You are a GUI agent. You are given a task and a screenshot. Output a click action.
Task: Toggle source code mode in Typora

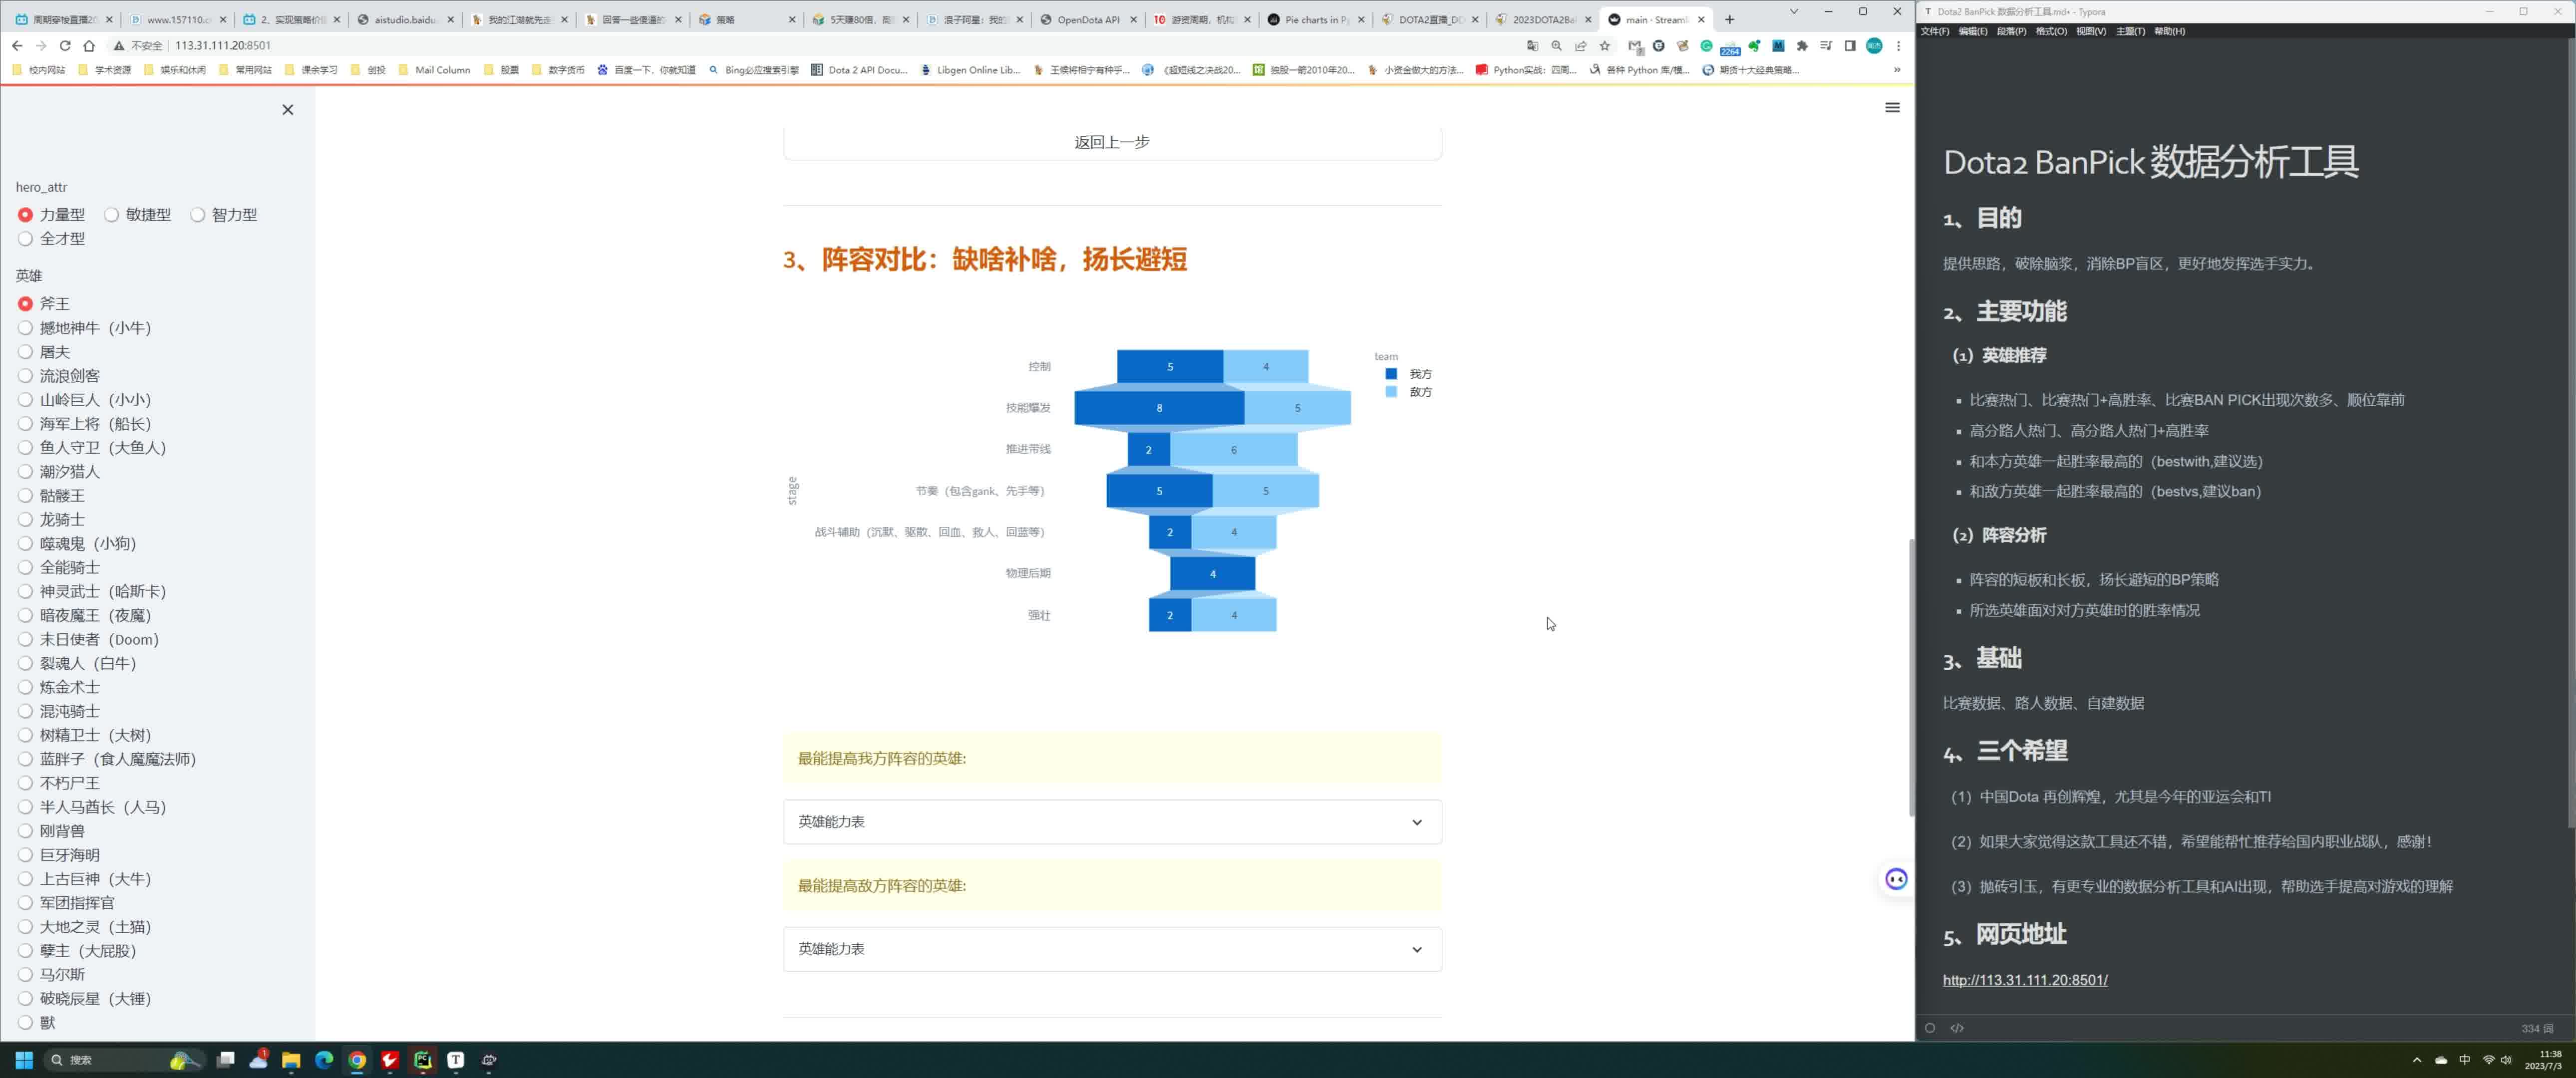[1957, 1028]
